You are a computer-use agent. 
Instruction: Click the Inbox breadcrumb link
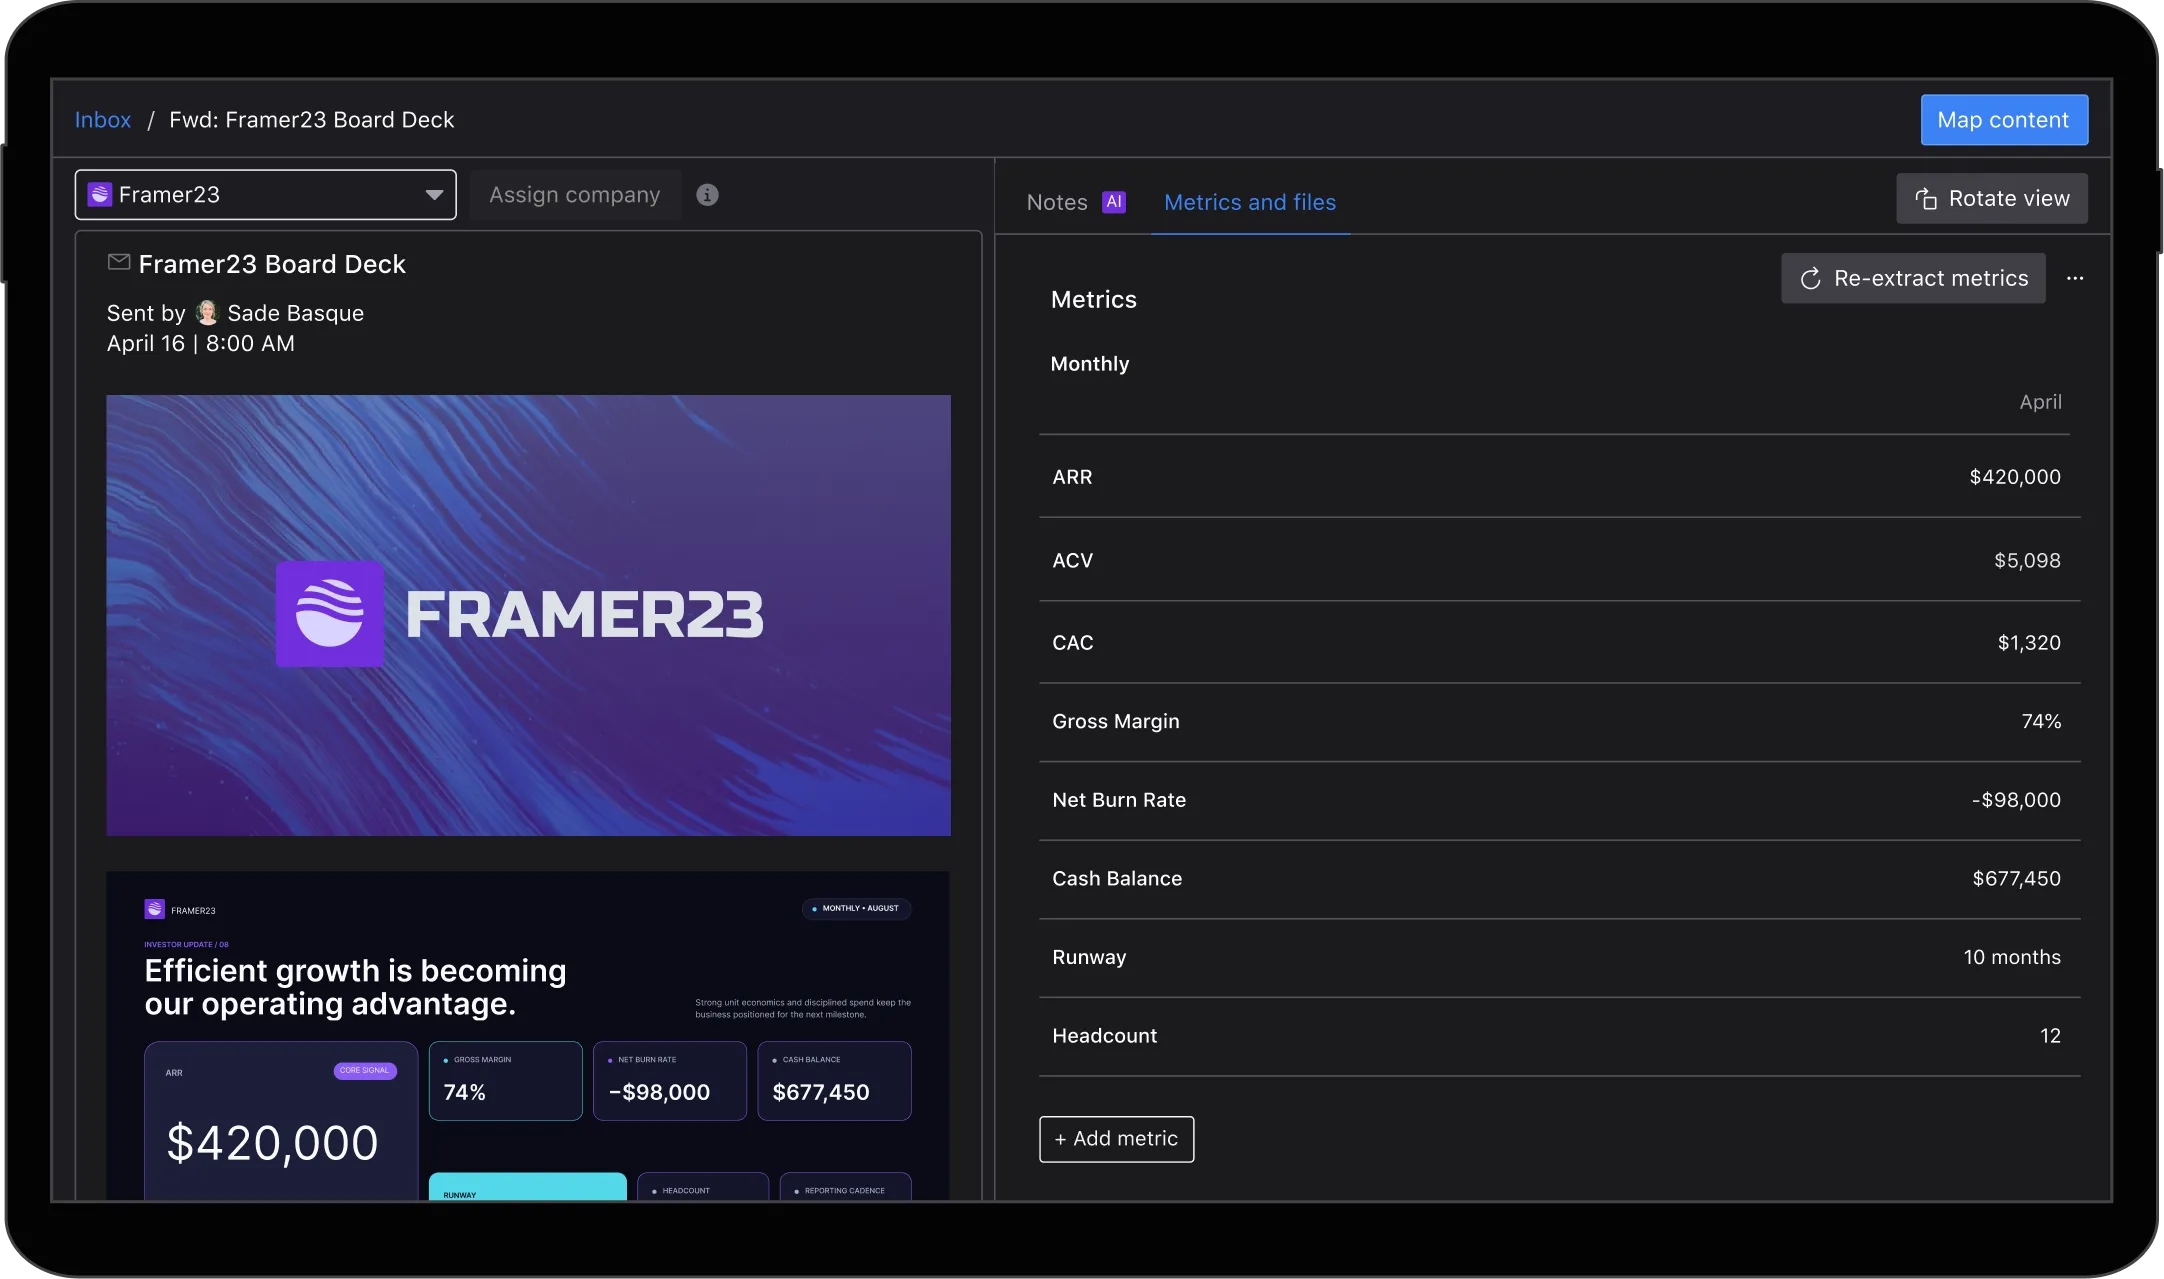103,120
